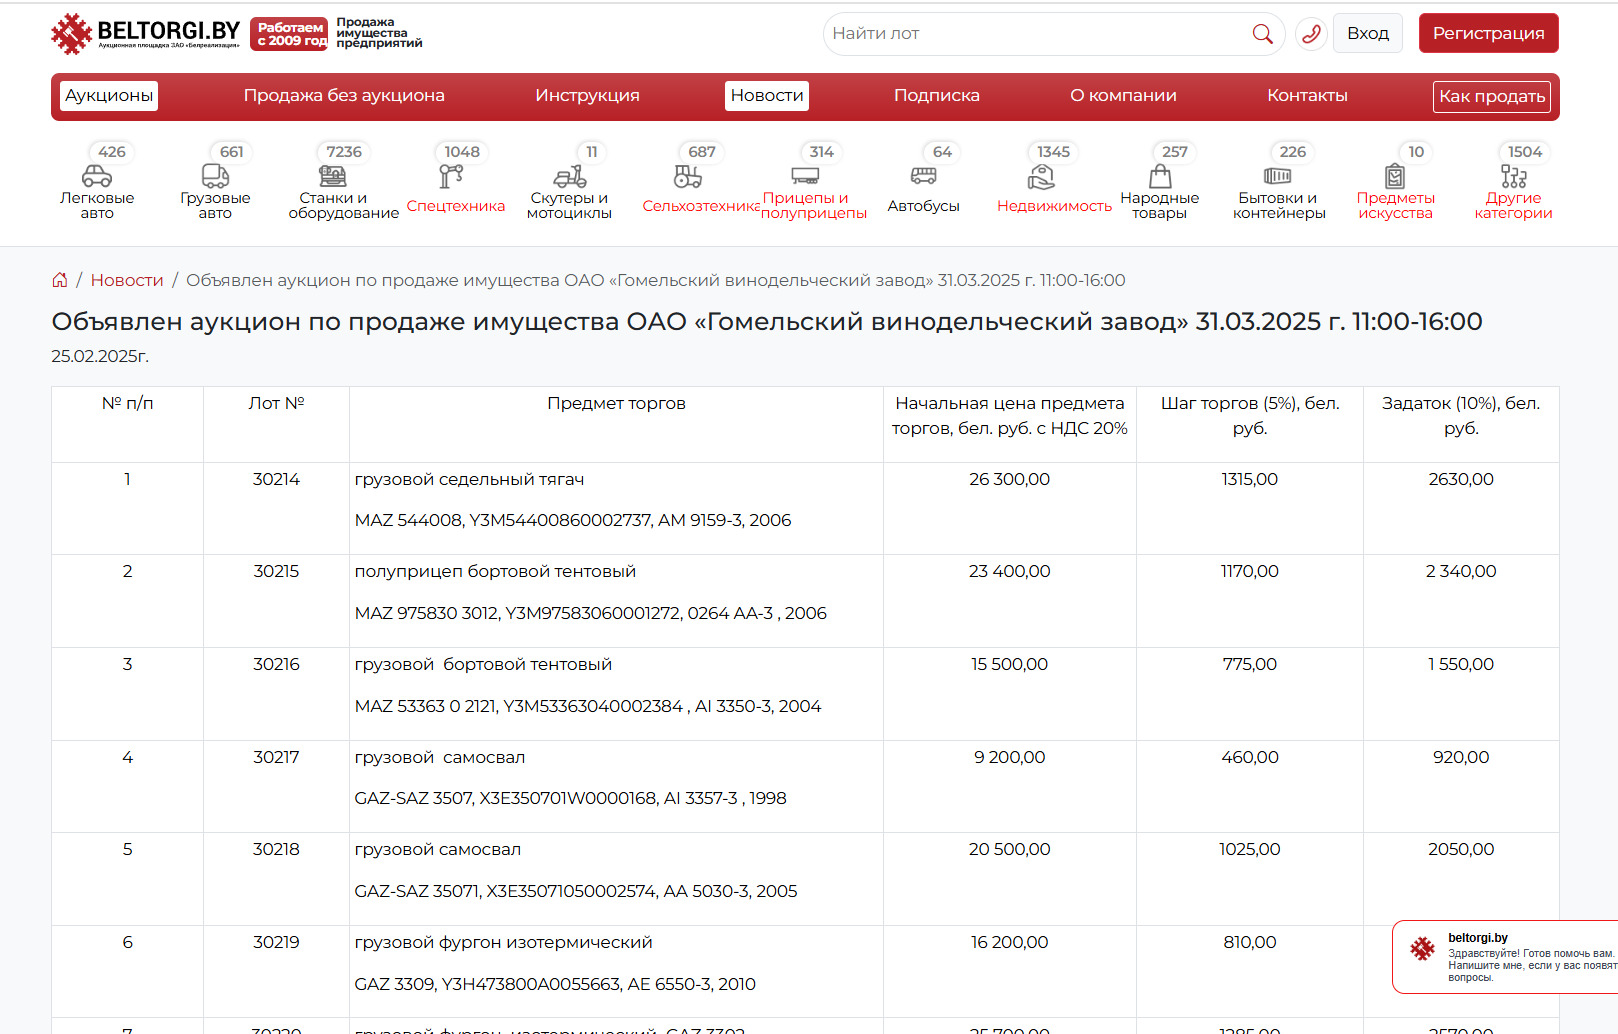The image size is (1618, 1034).
Task: Click the Продажа имущества предприятий banner
Action: [x=379, y=33]
